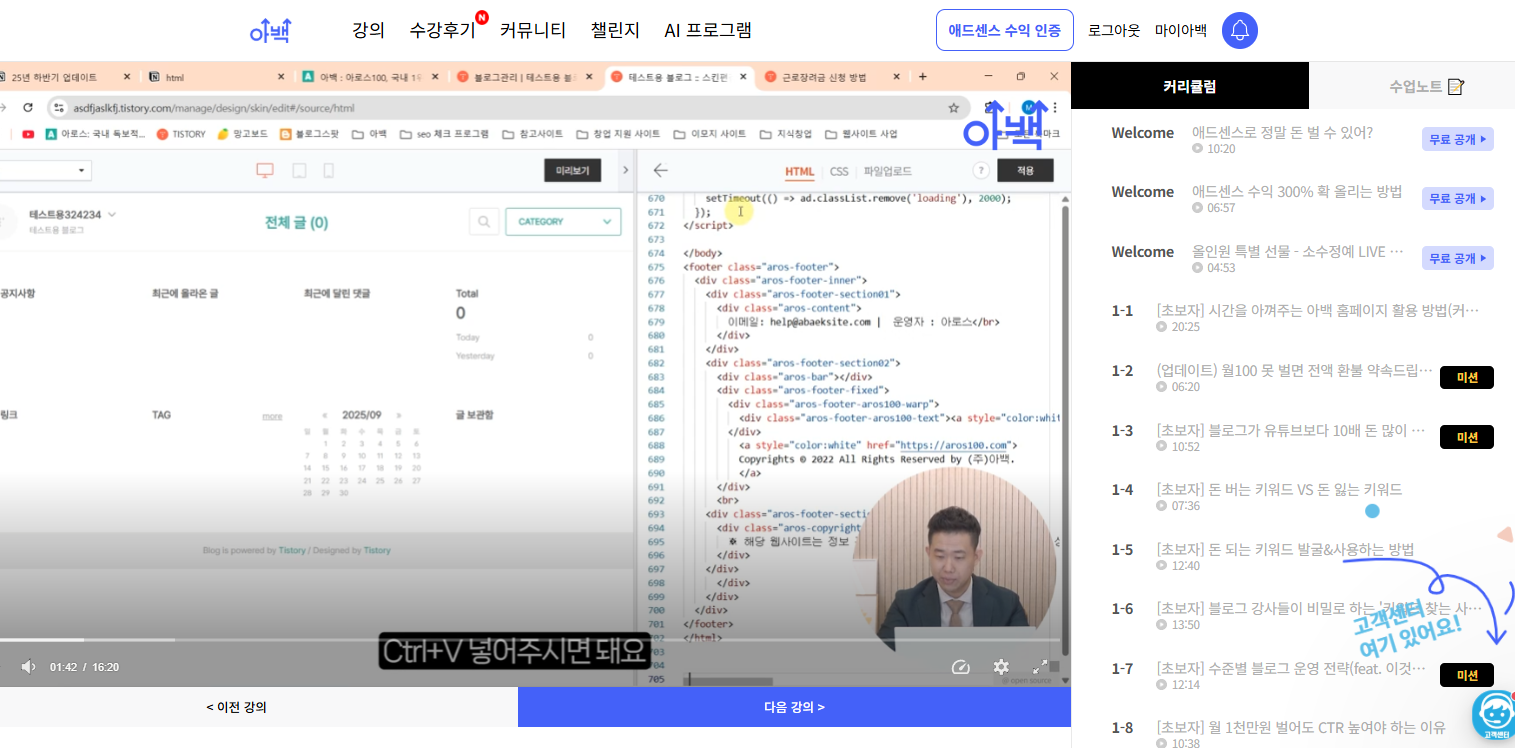Seek on the video progress bar
This screenshot has width=1515, height=748.
point(530,640)
